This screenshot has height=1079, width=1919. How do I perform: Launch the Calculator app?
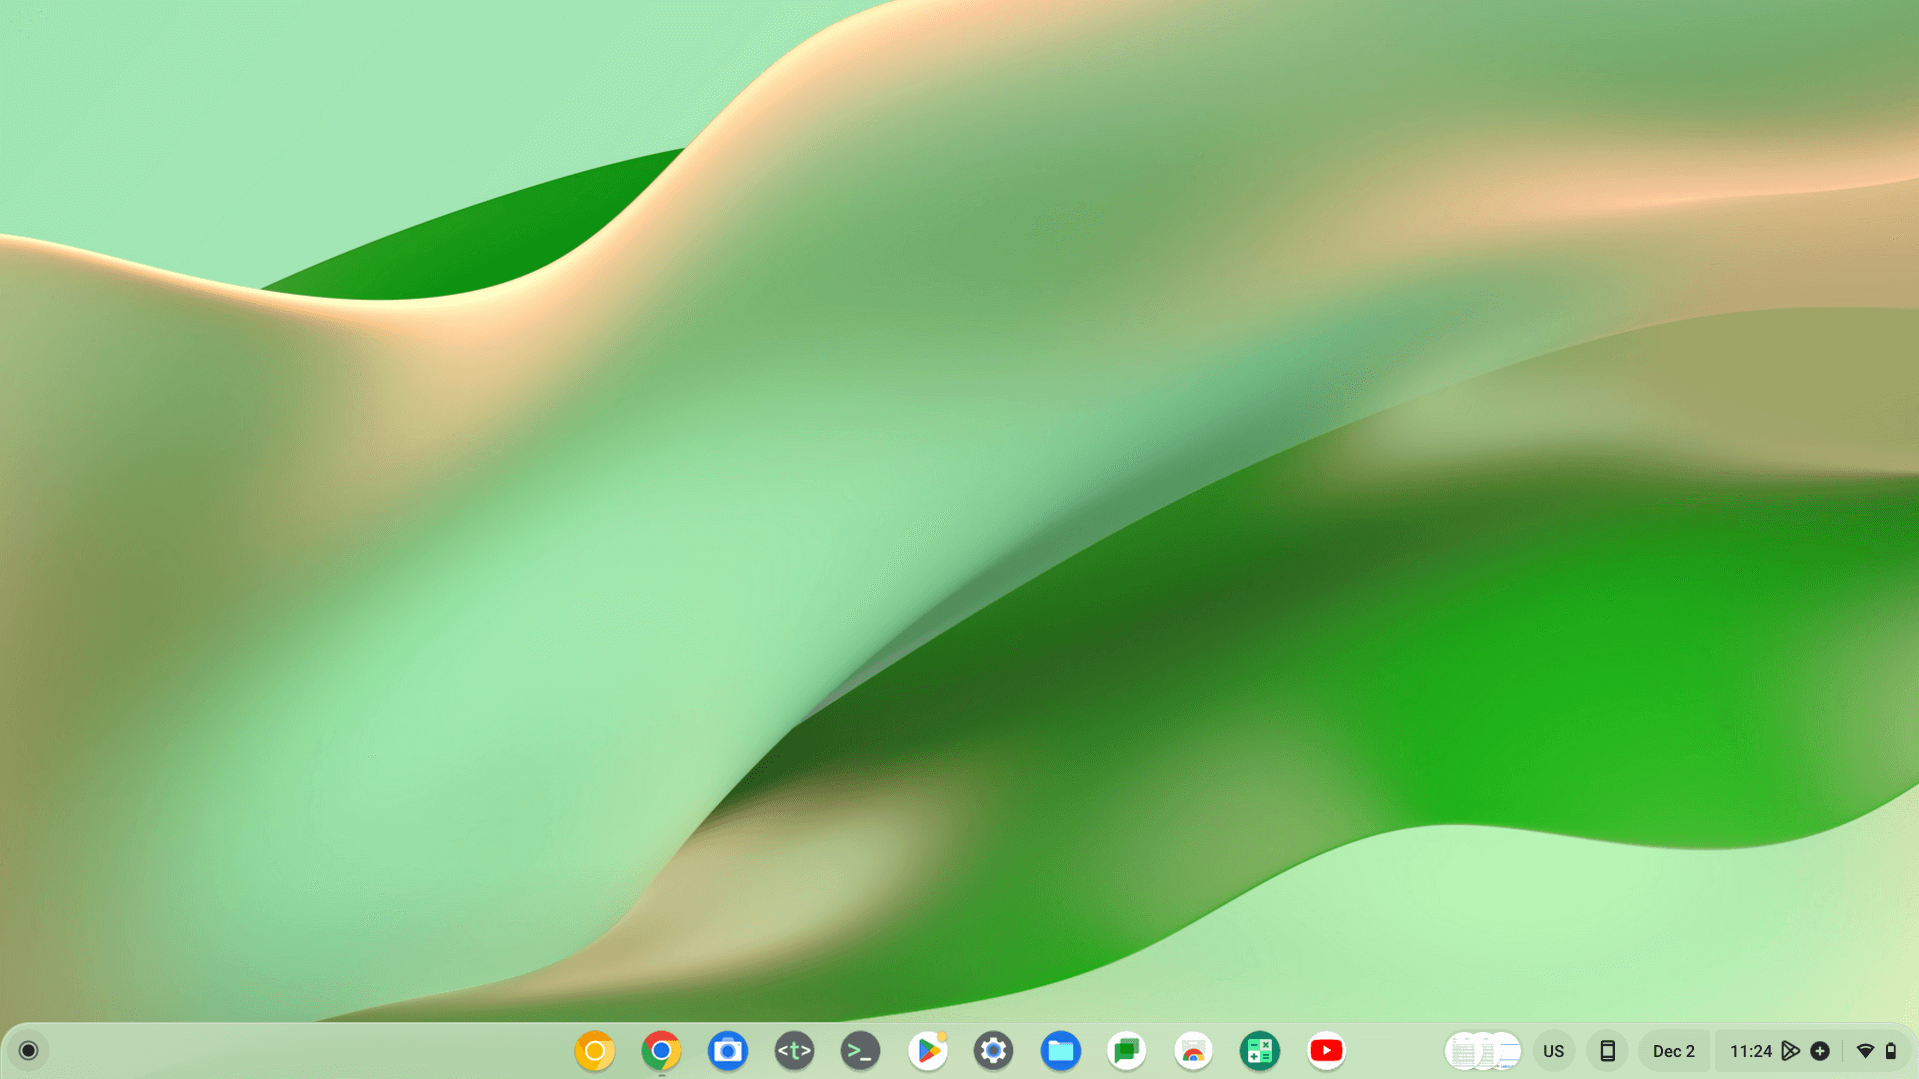(1259, 1051)
